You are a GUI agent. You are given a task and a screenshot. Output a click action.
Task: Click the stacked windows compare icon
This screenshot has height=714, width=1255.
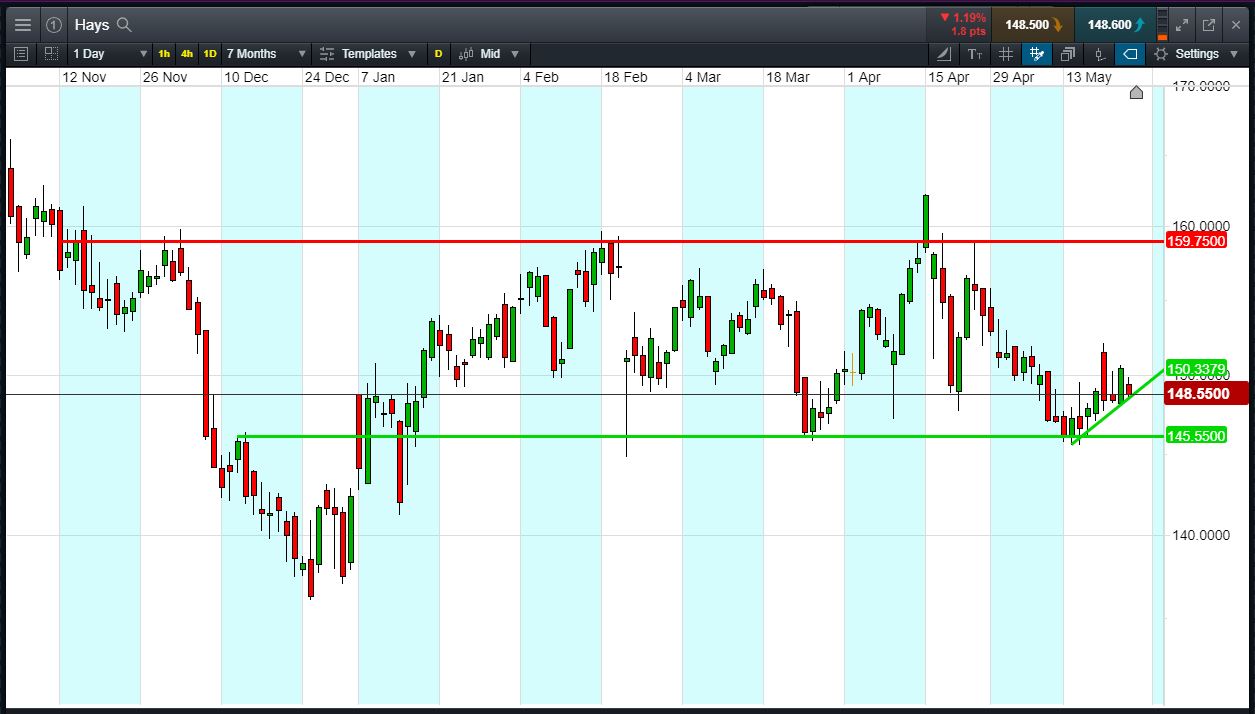pyautogui.click(x=1068, y=54)
